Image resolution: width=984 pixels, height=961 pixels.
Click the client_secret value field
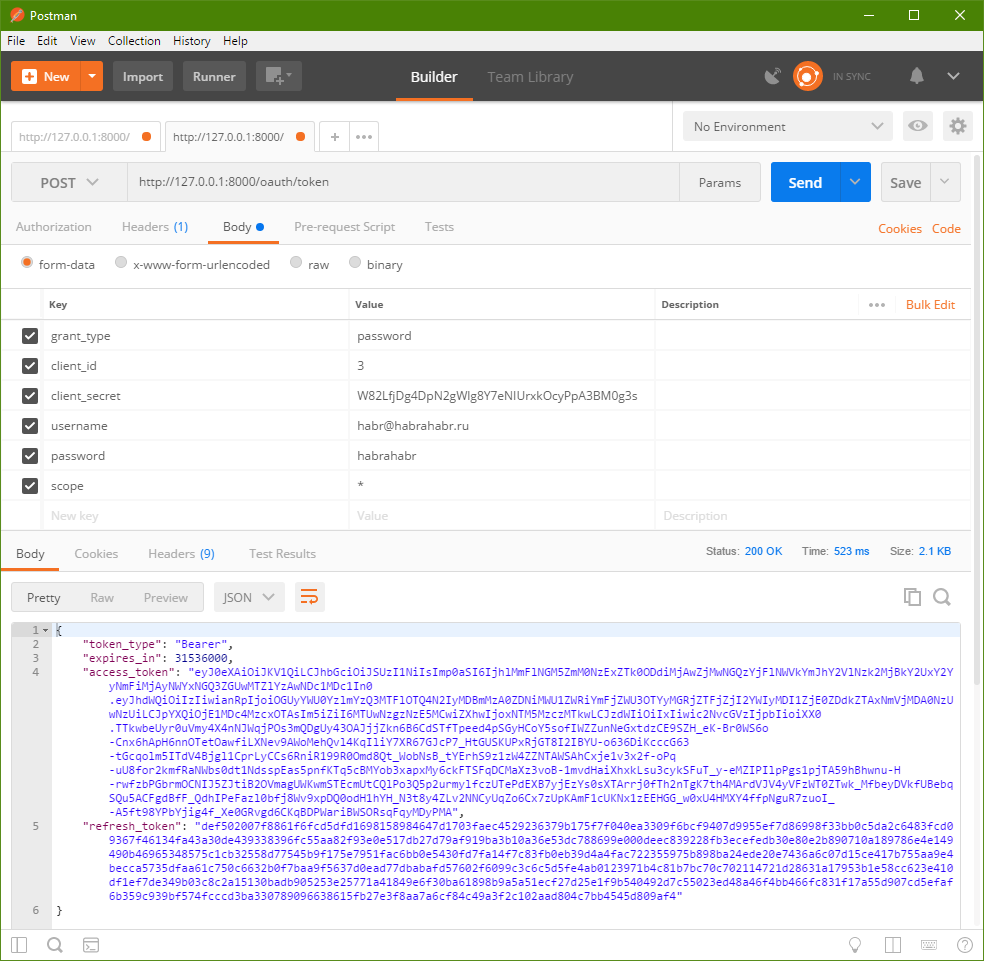click(501, 395)
